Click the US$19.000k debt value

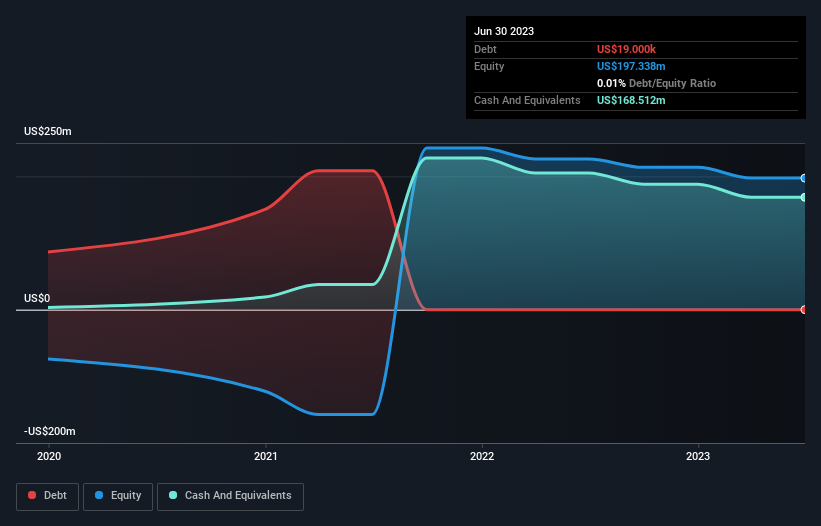pyautogui.click(x=626, y=49)
